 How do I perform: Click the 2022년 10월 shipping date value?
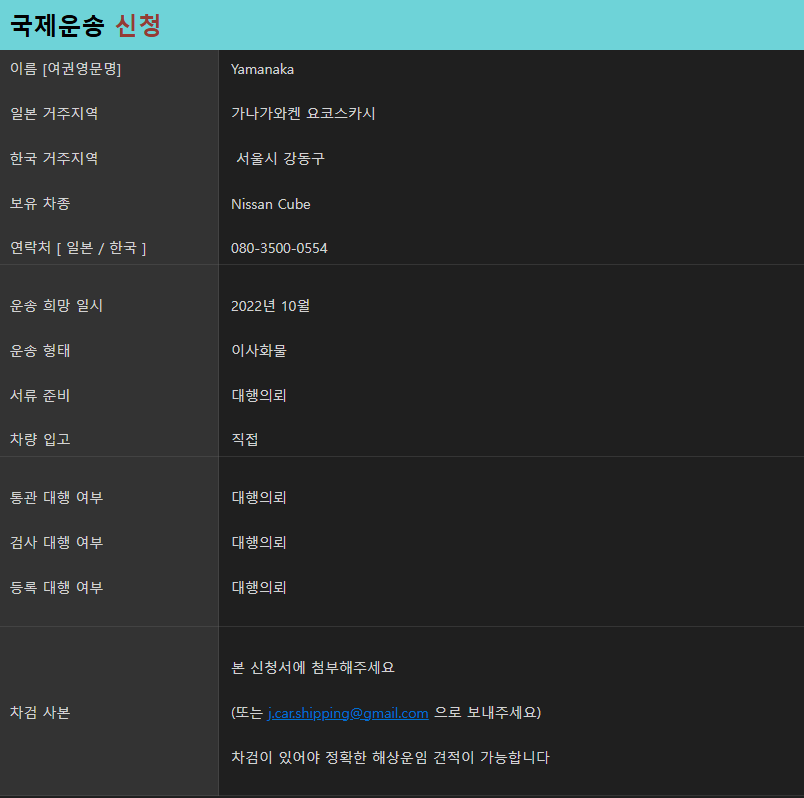270,306
